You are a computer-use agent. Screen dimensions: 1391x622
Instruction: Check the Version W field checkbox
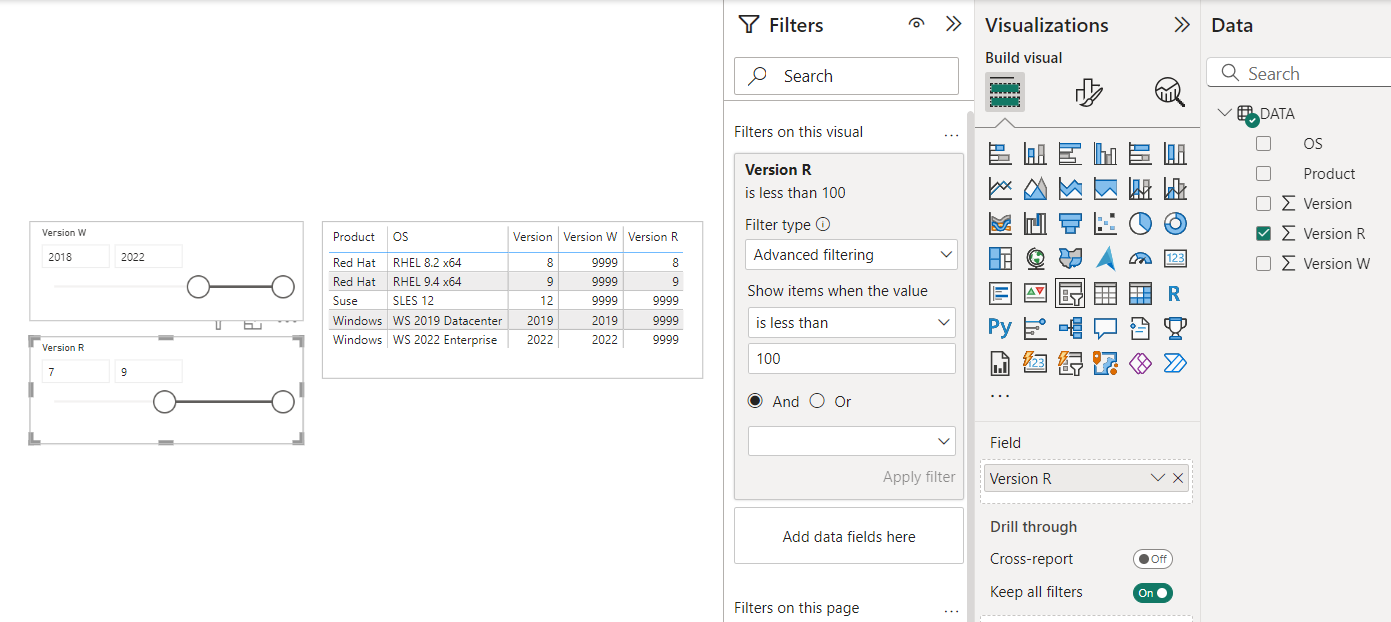[x=1263, y=264]
